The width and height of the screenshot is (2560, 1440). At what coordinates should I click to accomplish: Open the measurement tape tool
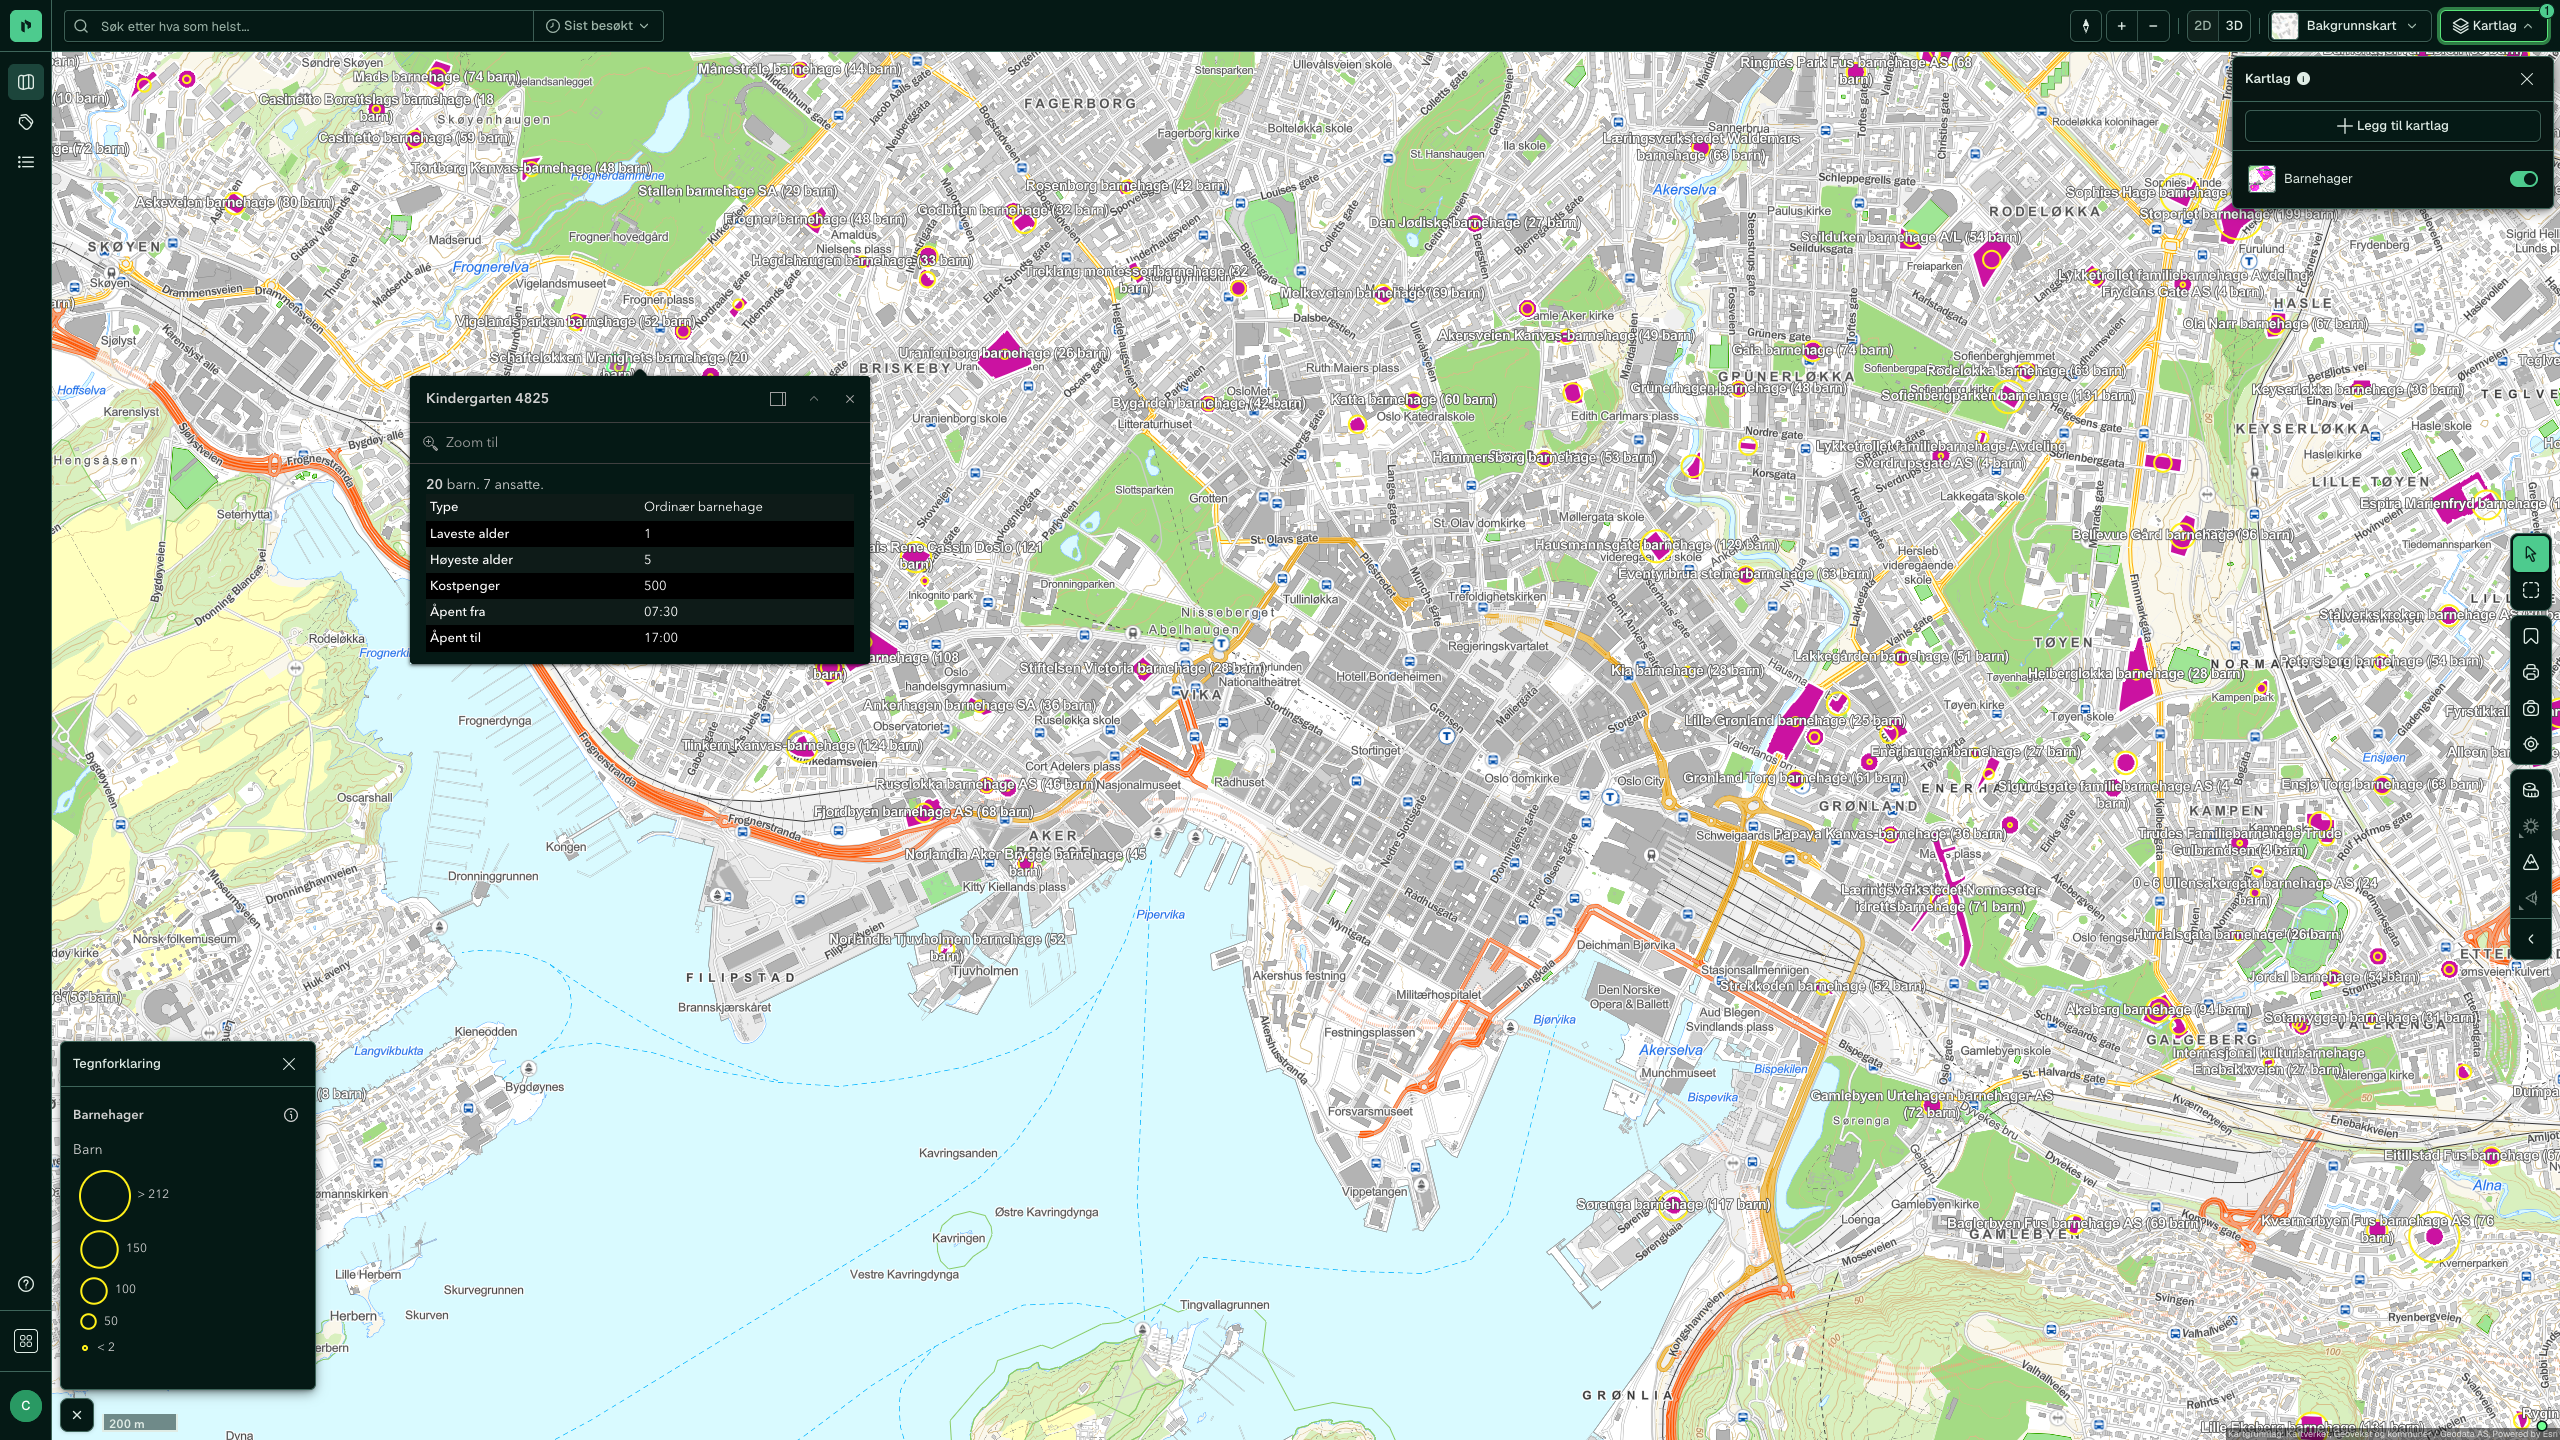coord(2531,791)
